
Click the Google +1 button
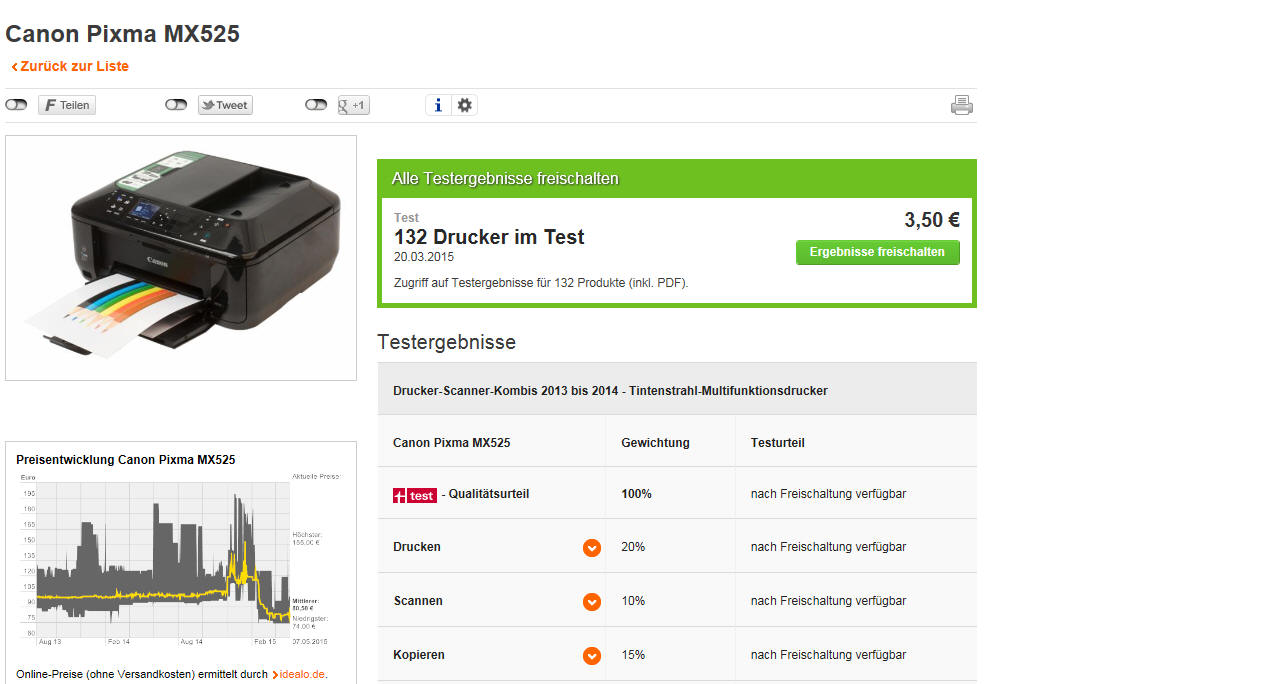tap(354, 105)
